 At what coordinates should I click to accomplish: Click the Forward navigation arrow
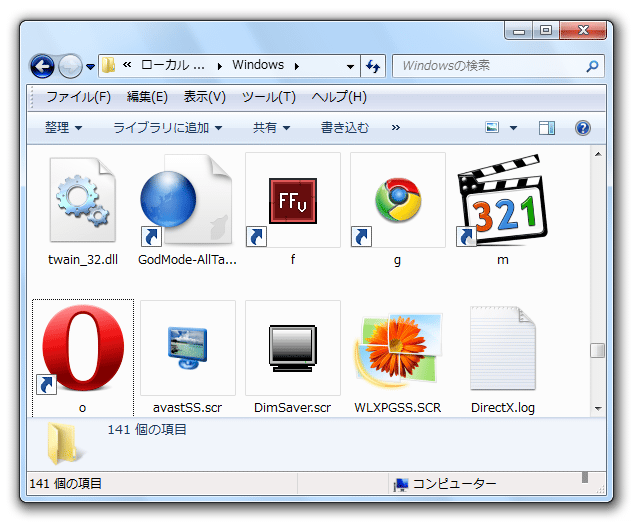pos(70,66)
